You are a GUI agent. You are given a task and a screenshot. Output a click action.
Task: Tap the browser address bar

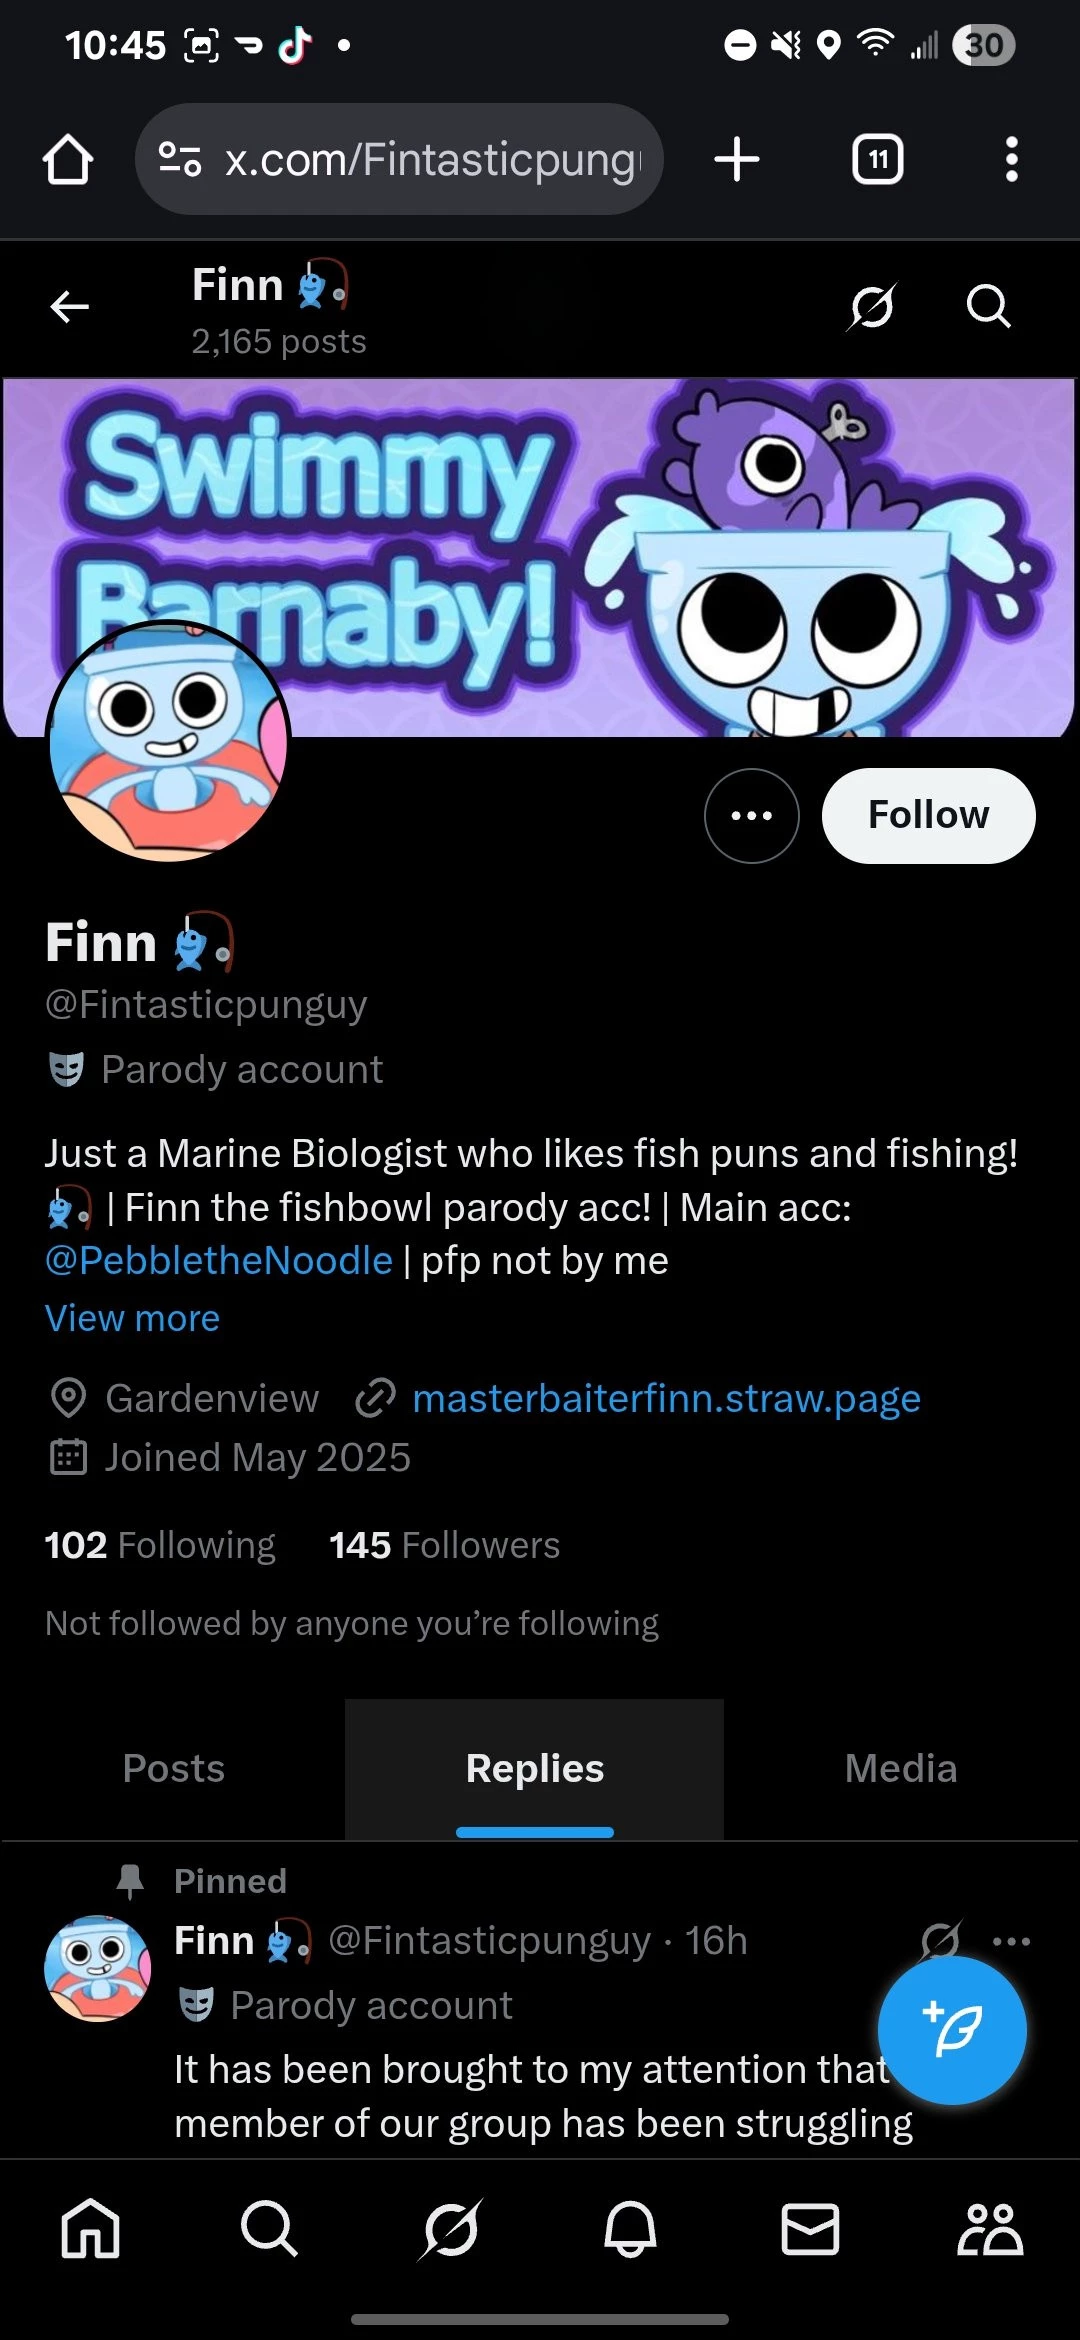click(399, 160)
